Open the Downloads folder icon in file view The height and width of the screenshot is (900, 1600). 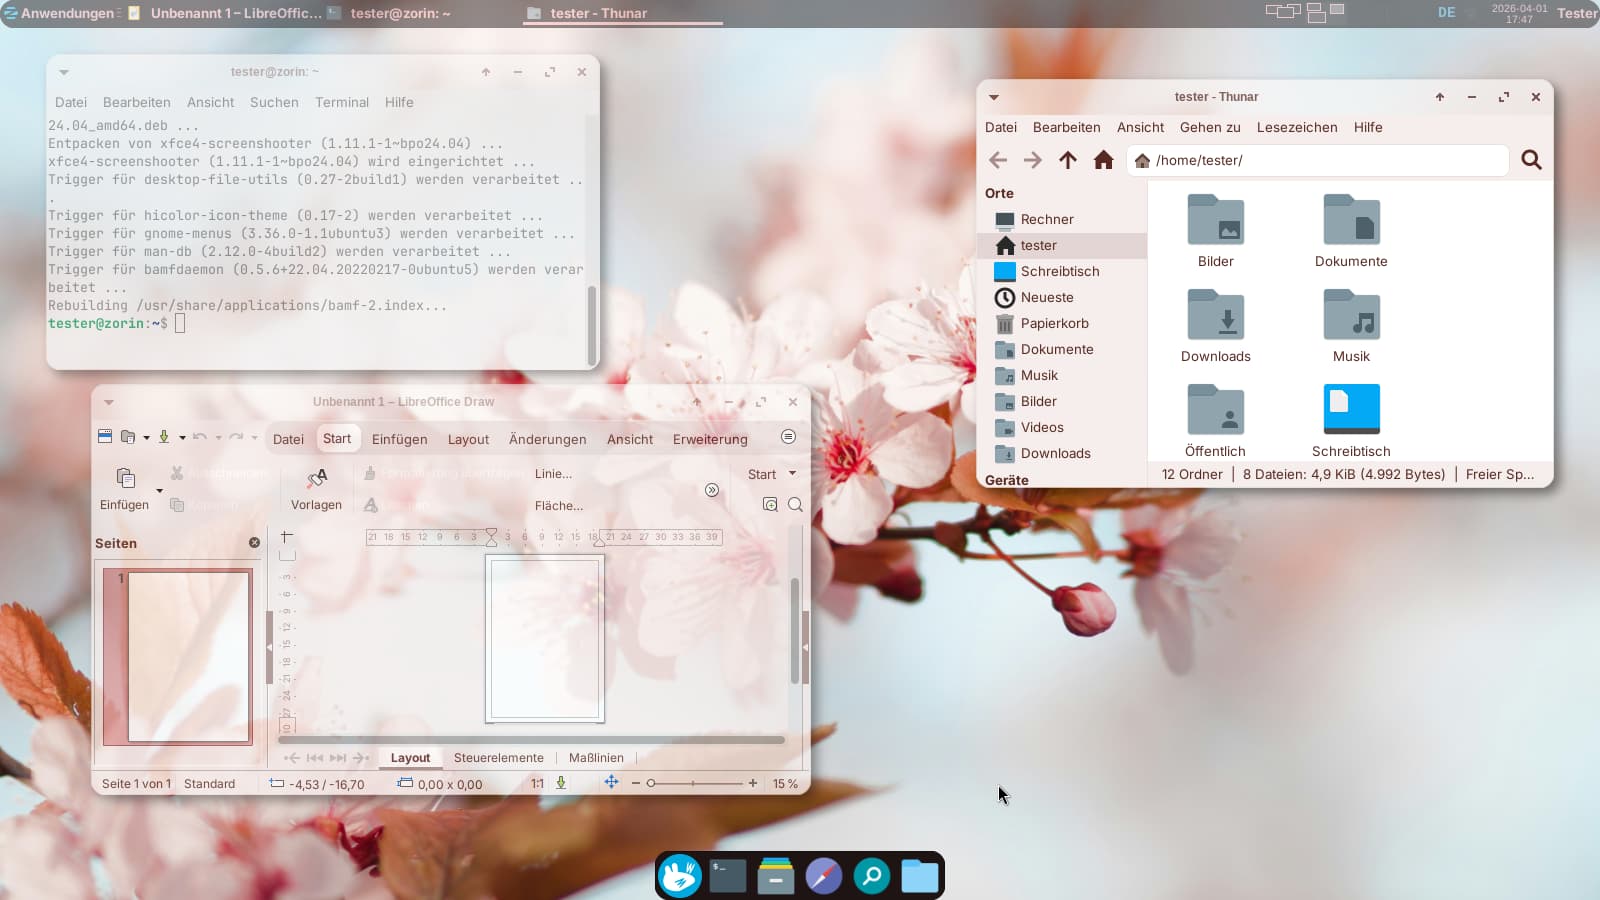point(1215,317)
